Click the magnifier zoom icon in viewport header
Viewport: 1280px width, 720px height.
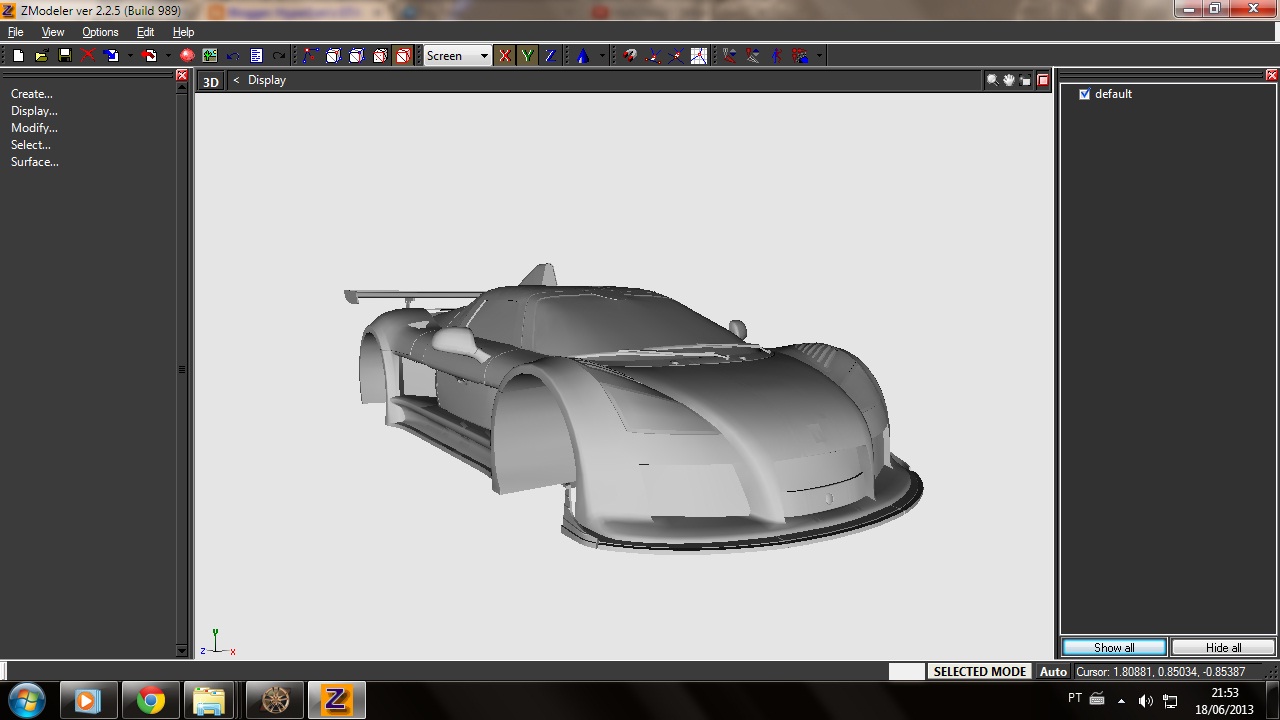click(992, 81)
